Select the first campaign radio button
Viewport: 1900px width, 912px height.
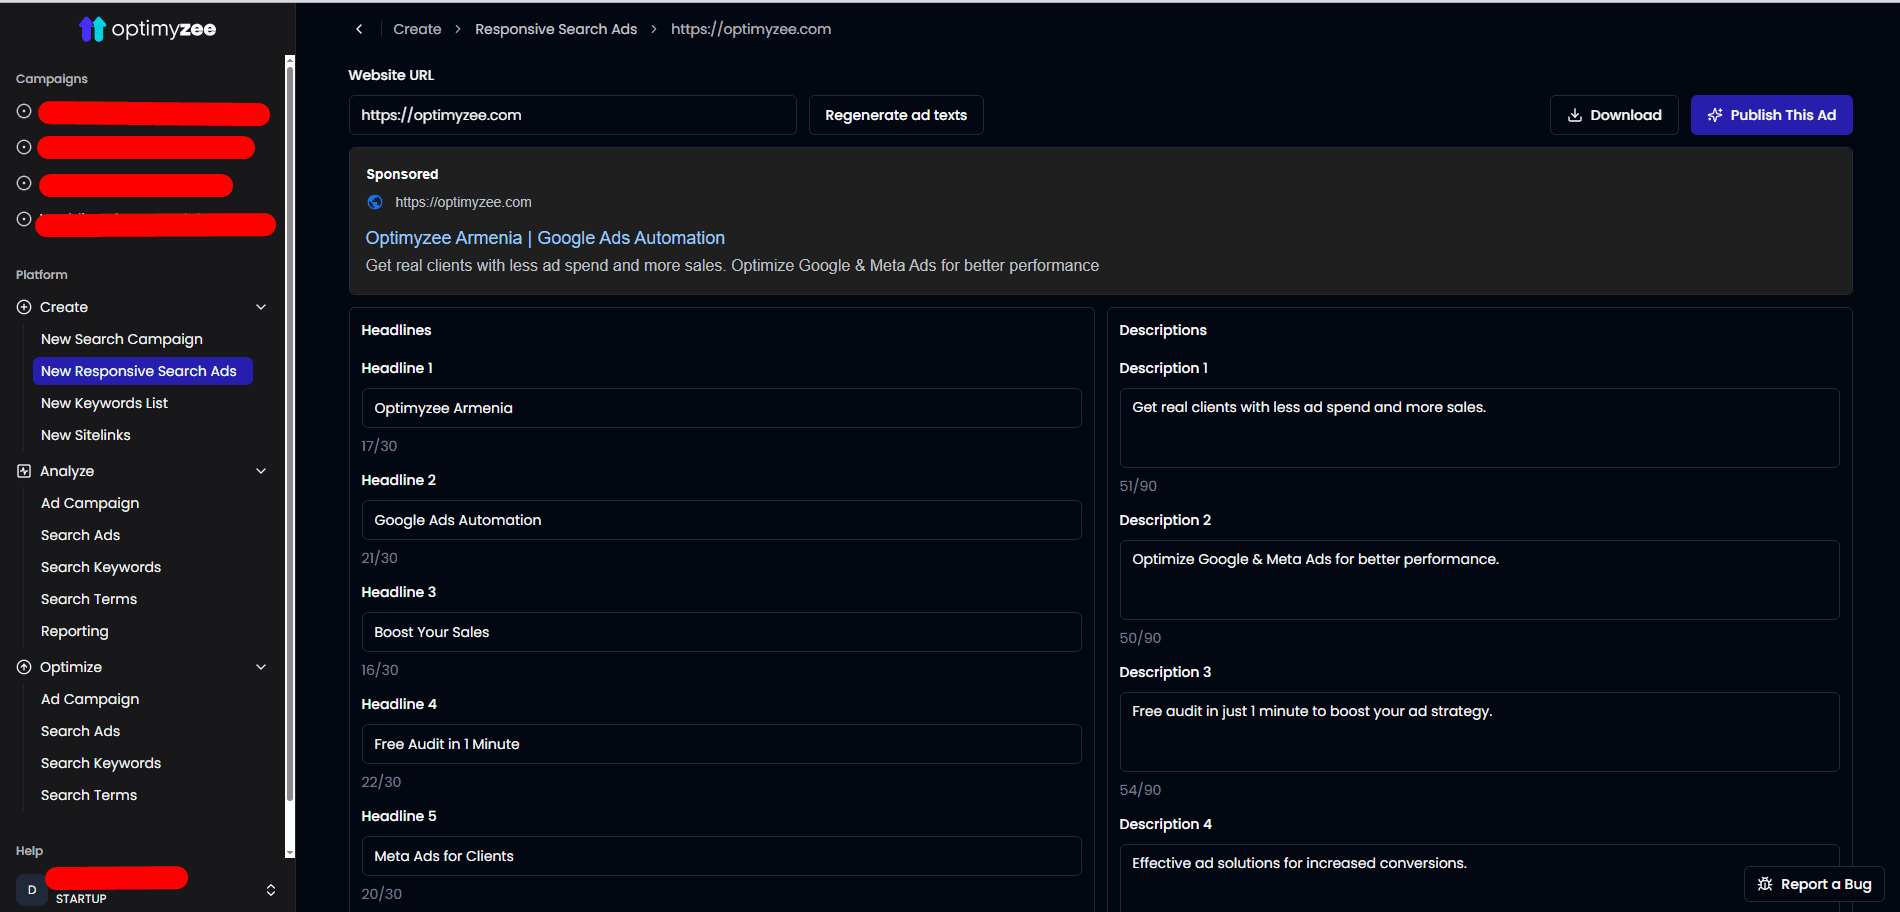(x=22, y=110)
